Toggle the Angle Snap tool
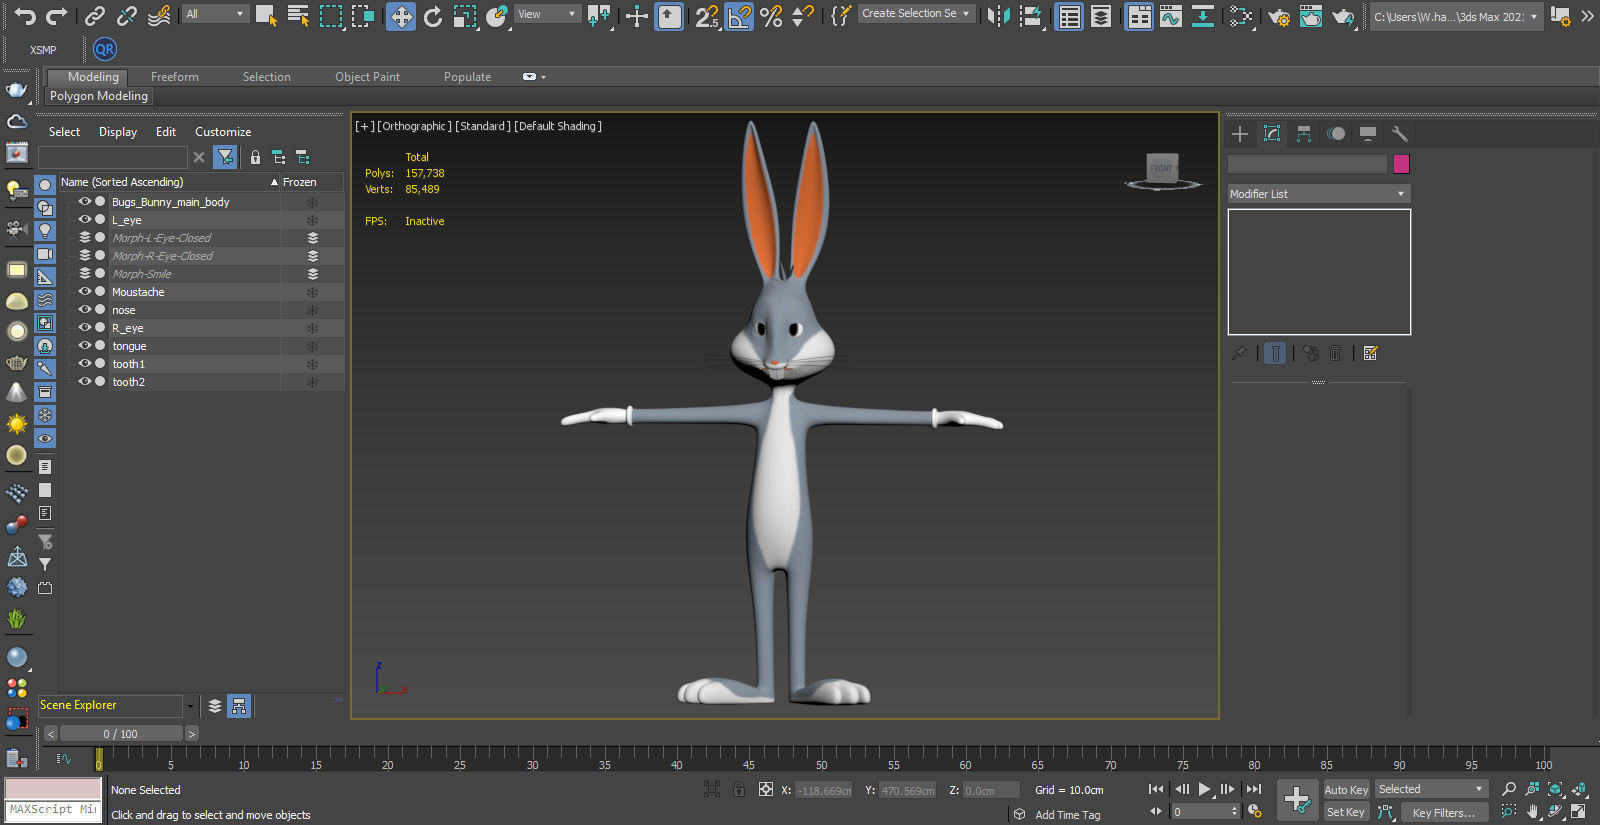This screenshot has height=825, width=1600. pyautogui.click(x=739, y=16)
